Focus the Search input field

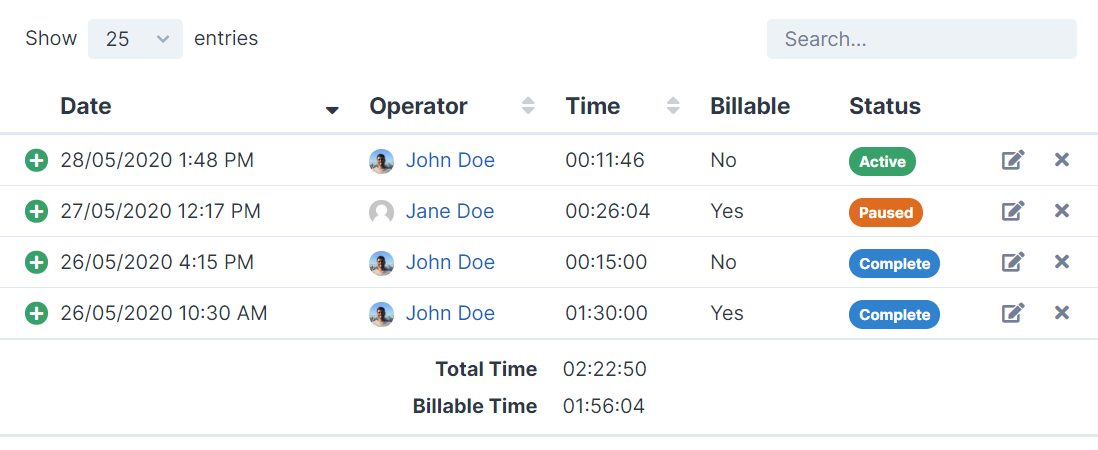(921, 39)
